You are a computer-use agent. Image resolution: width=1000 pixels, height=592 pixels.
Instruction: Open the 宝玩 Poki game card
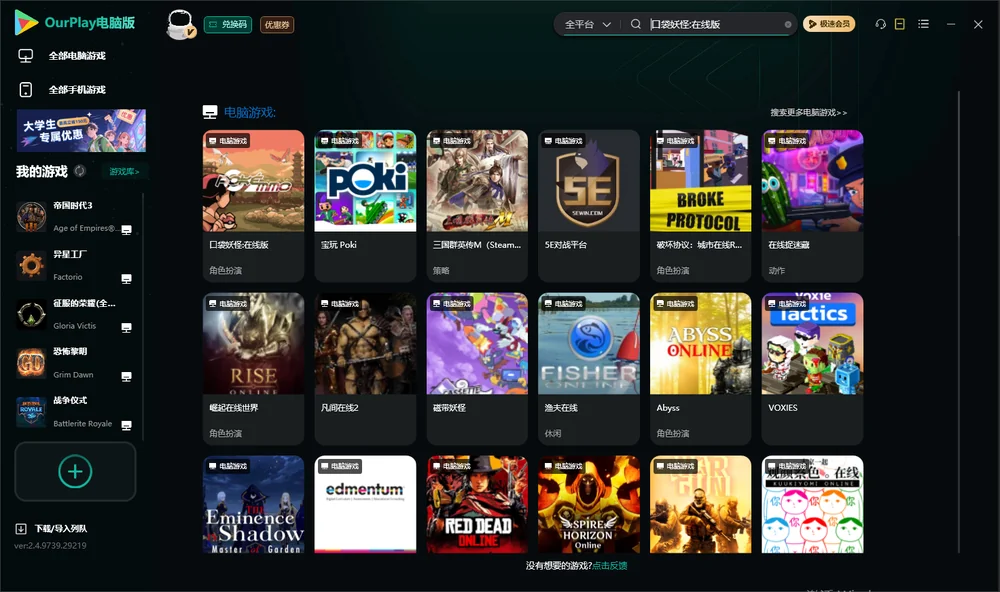[x=365, y=205]
